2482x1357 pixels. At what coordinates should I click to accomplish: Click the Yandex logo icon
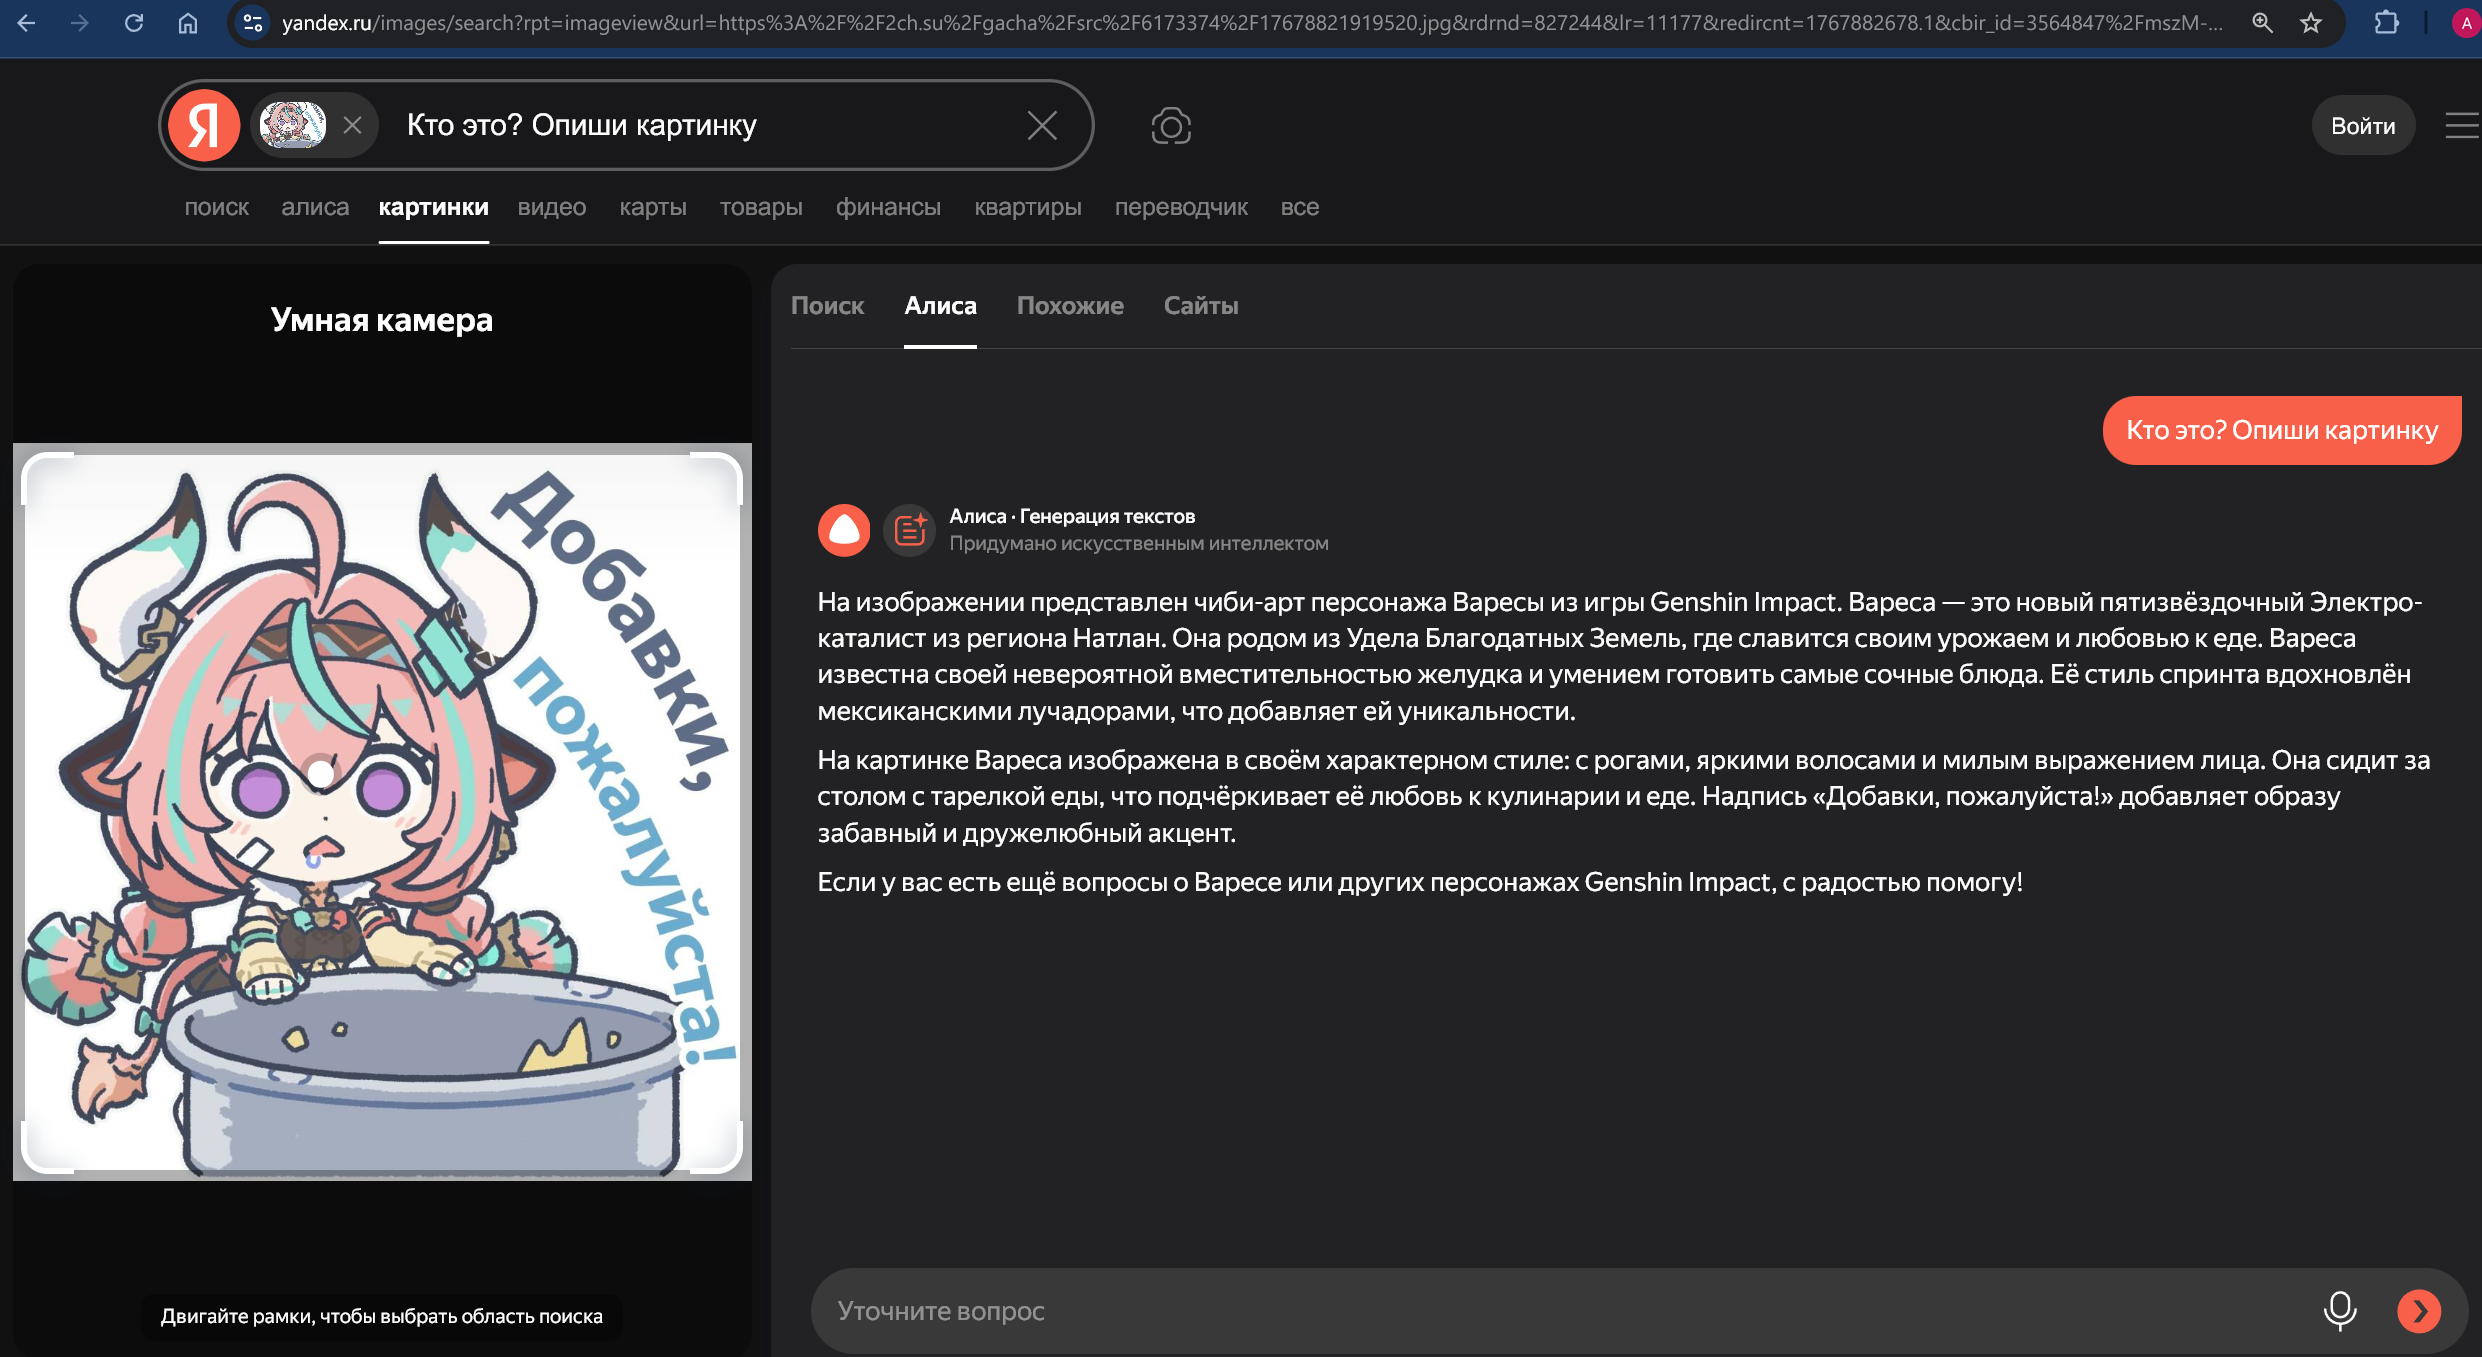point(204,126)
